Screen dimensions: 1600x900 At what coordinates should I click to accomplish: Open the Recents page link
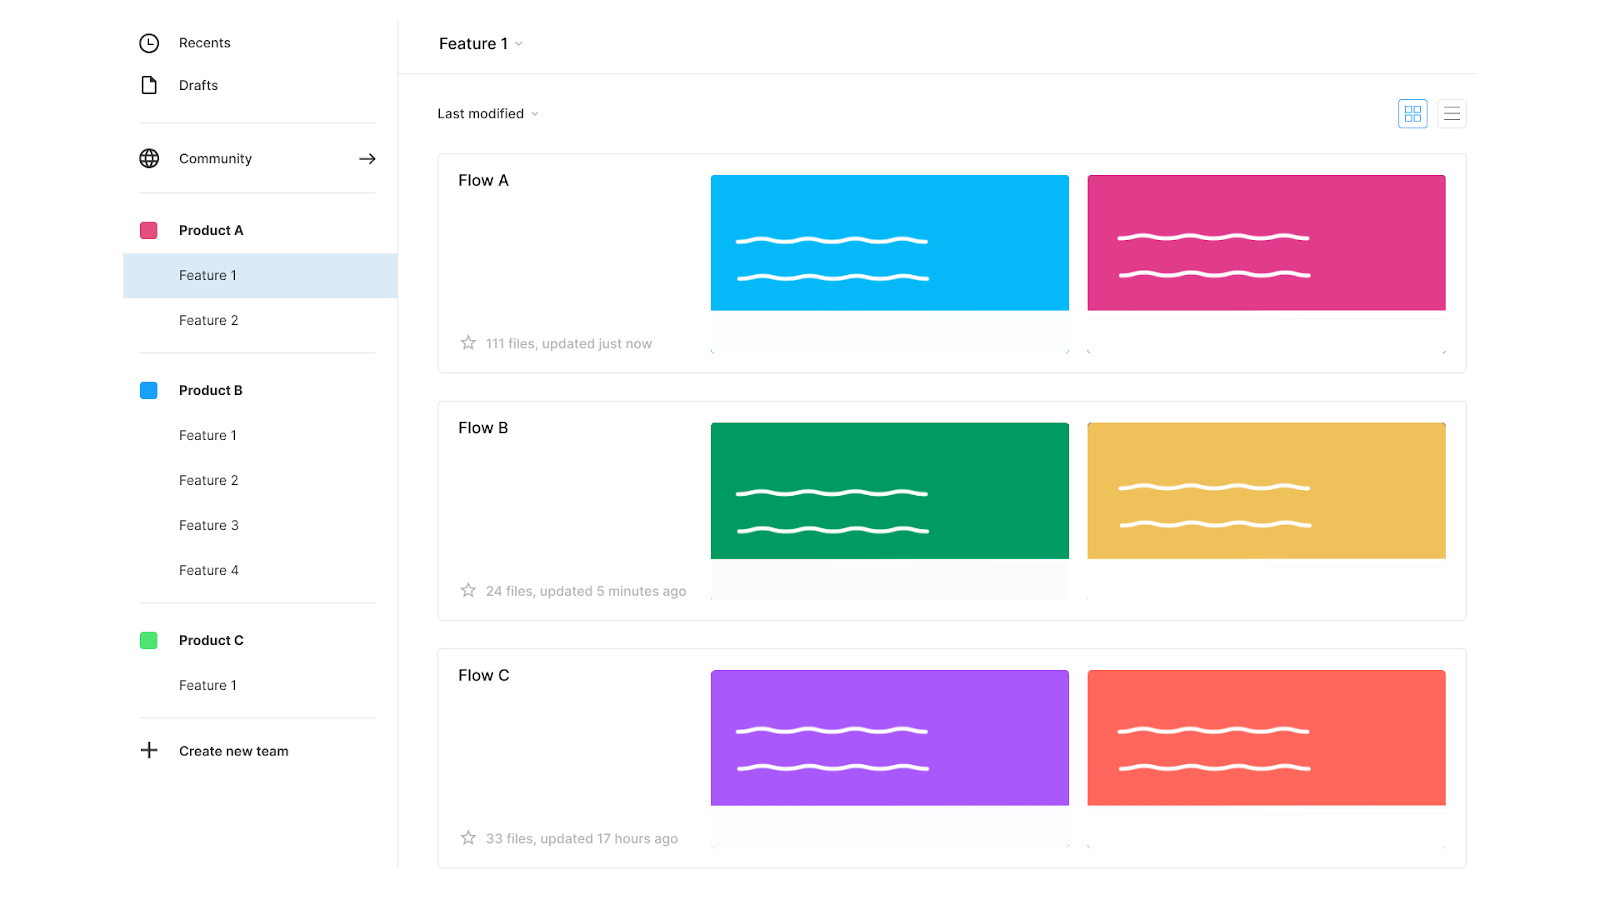205,43
